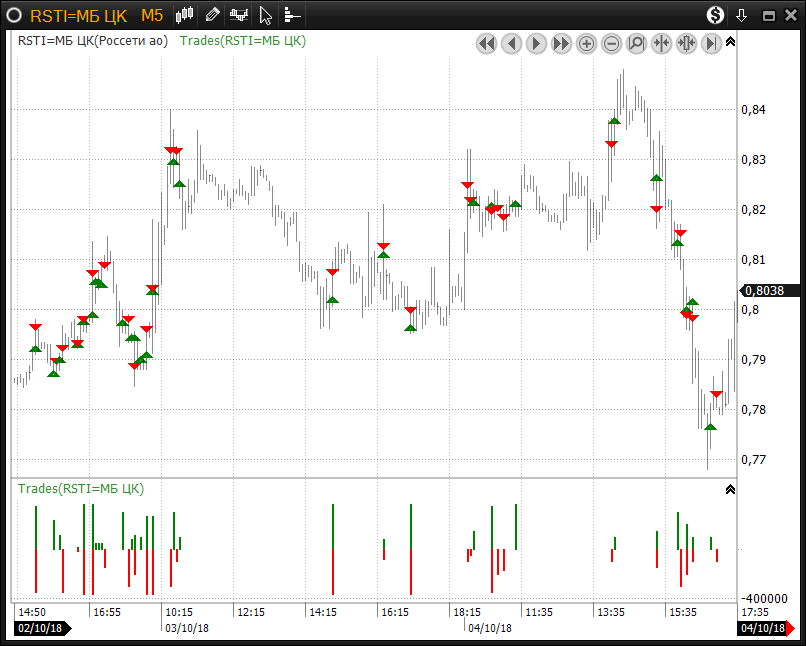This screenshot has height=646, width=806.
Task: Zoom out with the minus button
Action: click(x=611, y=43)
